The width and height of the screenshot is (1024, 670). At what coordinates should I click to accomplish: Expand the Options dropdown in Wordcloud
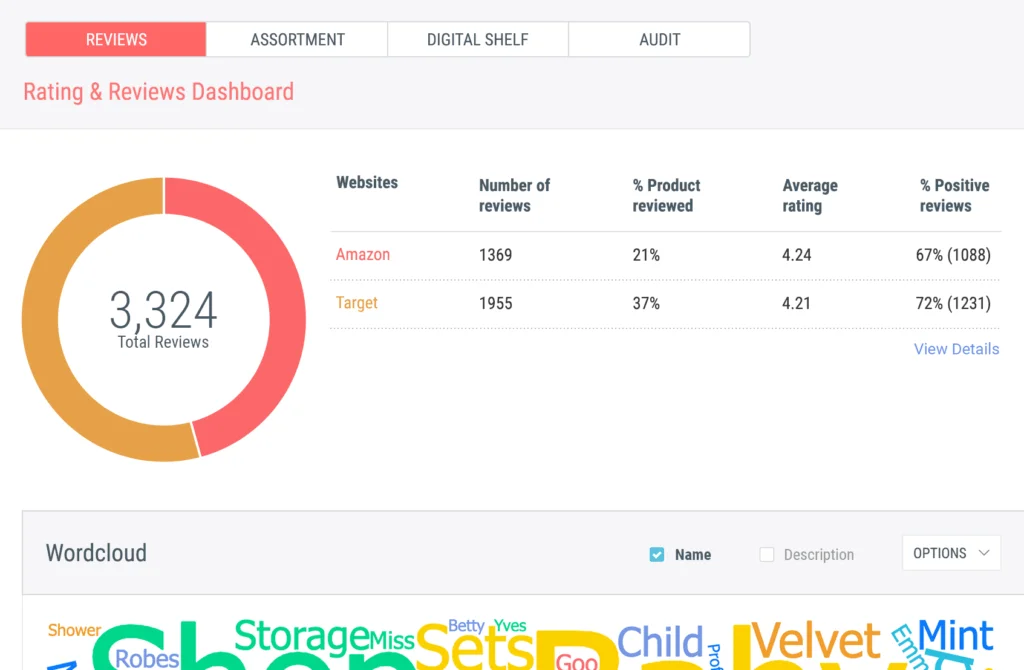click(950, 553)
